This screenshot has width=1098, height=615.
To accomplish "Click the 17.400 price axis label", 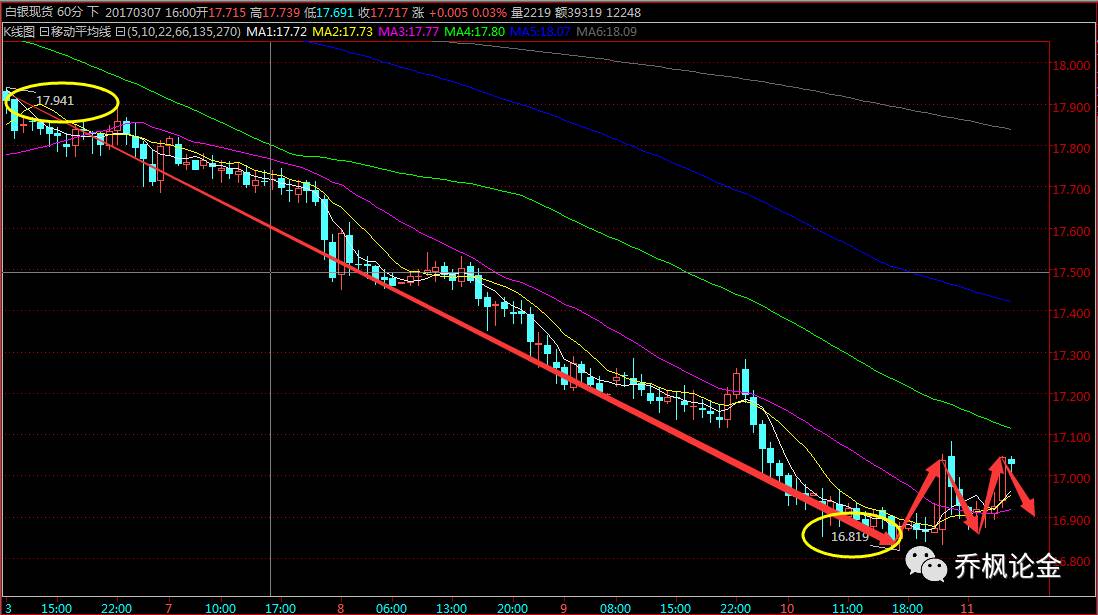I will click(1071, 314).
